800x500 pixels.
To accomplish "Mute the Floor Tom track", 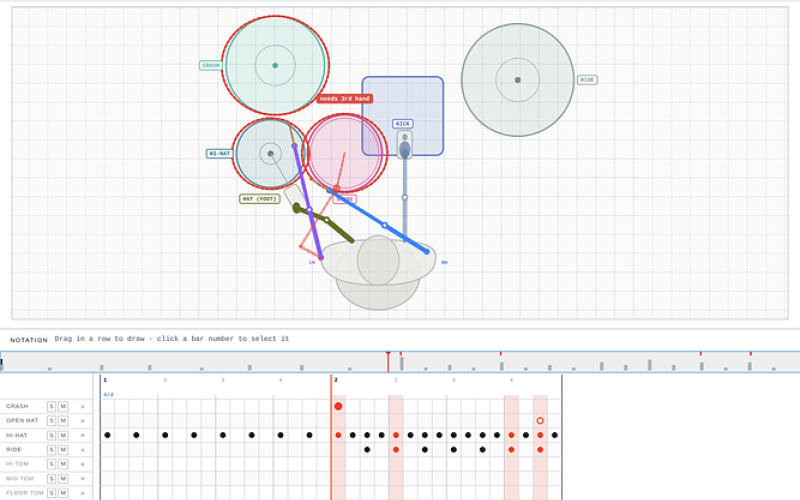I will (63, 493).
